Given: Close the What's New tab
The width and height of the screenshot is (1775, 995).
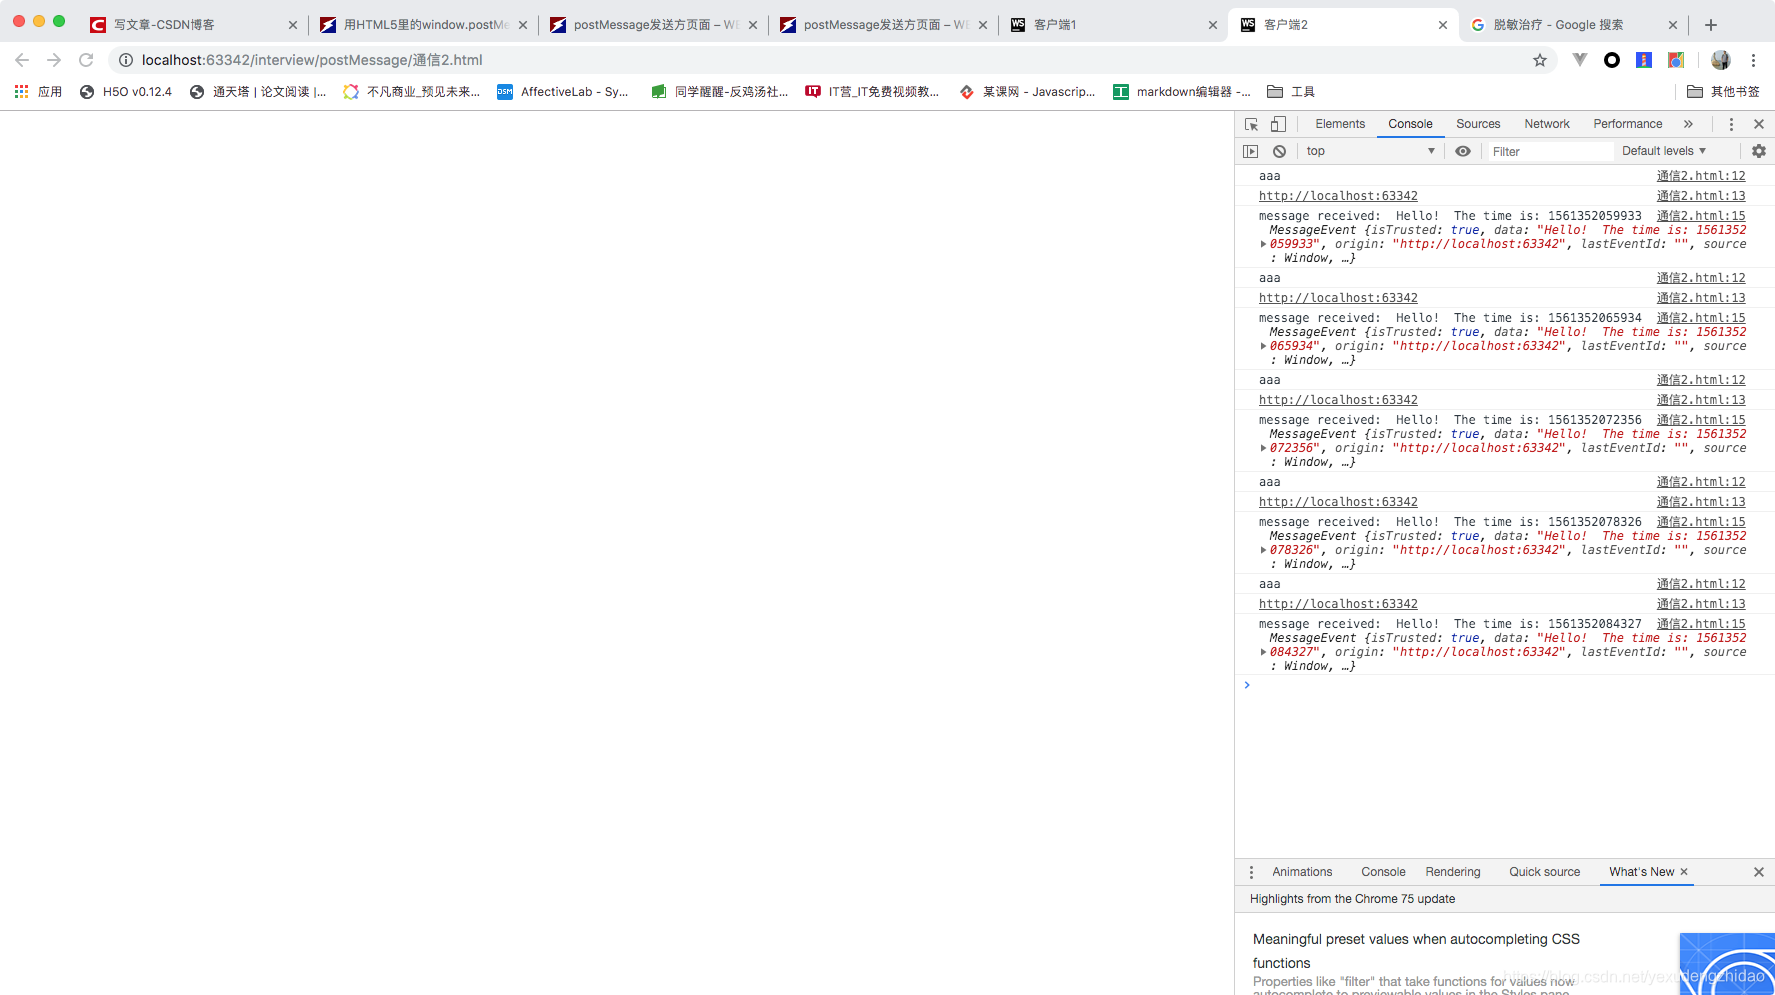Looking at the screenshot, I should [1684, 872].
